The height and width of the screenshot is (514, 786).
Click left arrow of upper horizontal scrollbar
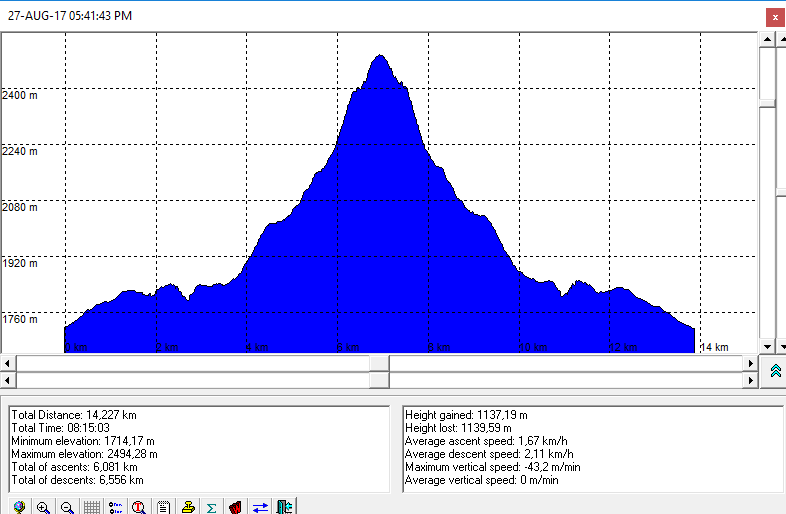click(x=7, y=363)
